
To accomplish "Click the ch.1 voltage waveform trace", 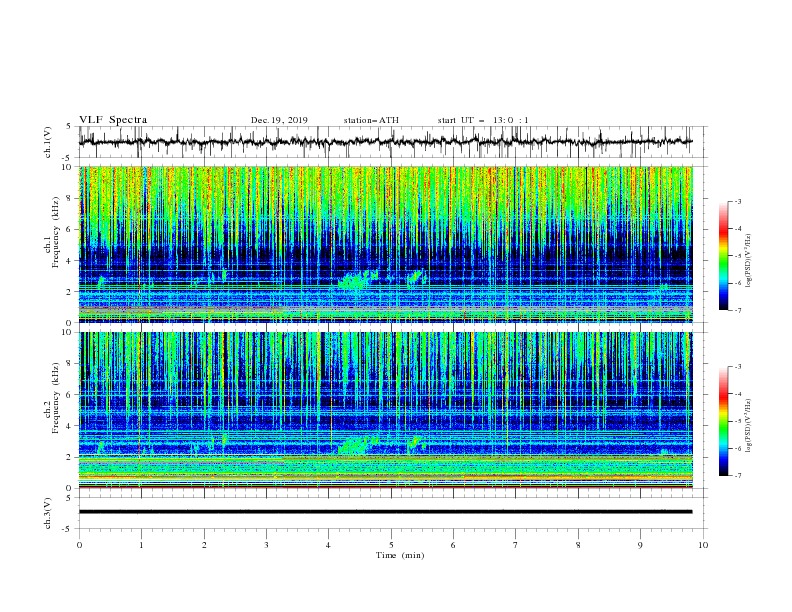I will click(385, 141).
